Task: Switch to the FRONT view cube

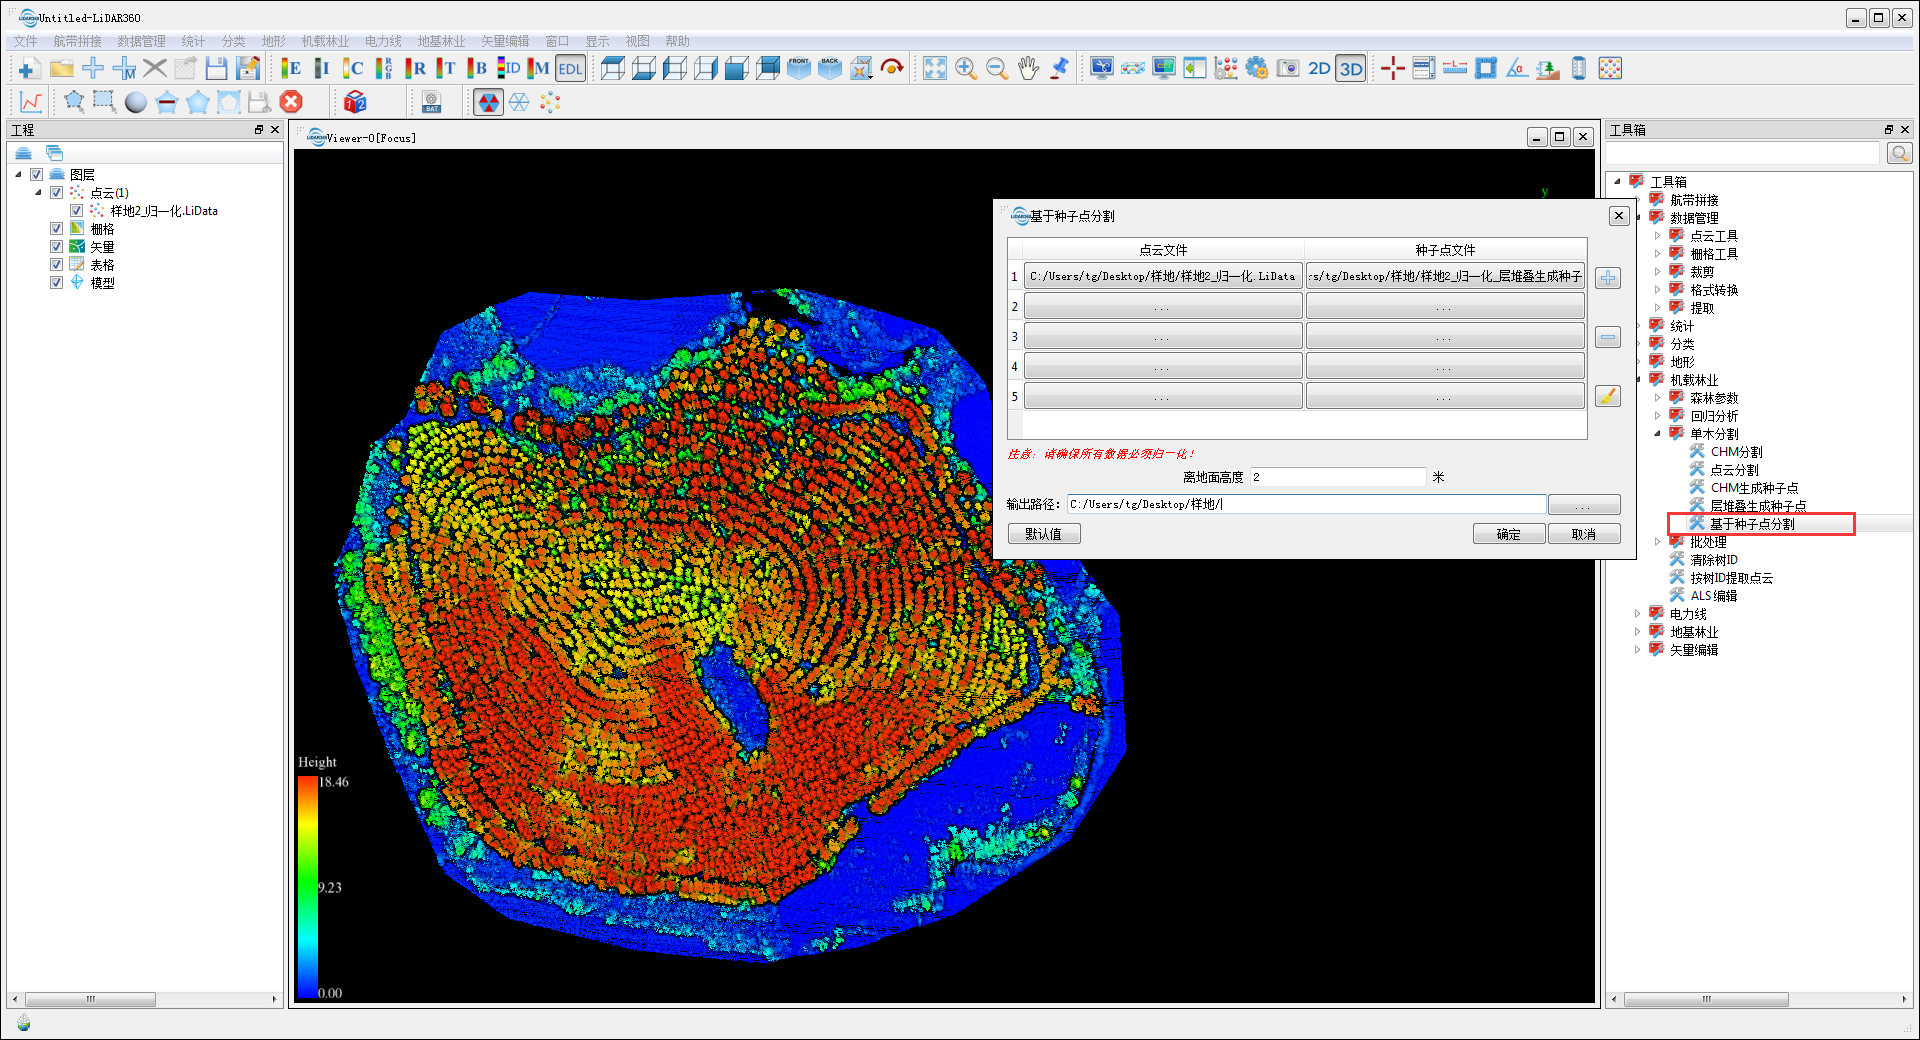Action: [x=799, y=68]
